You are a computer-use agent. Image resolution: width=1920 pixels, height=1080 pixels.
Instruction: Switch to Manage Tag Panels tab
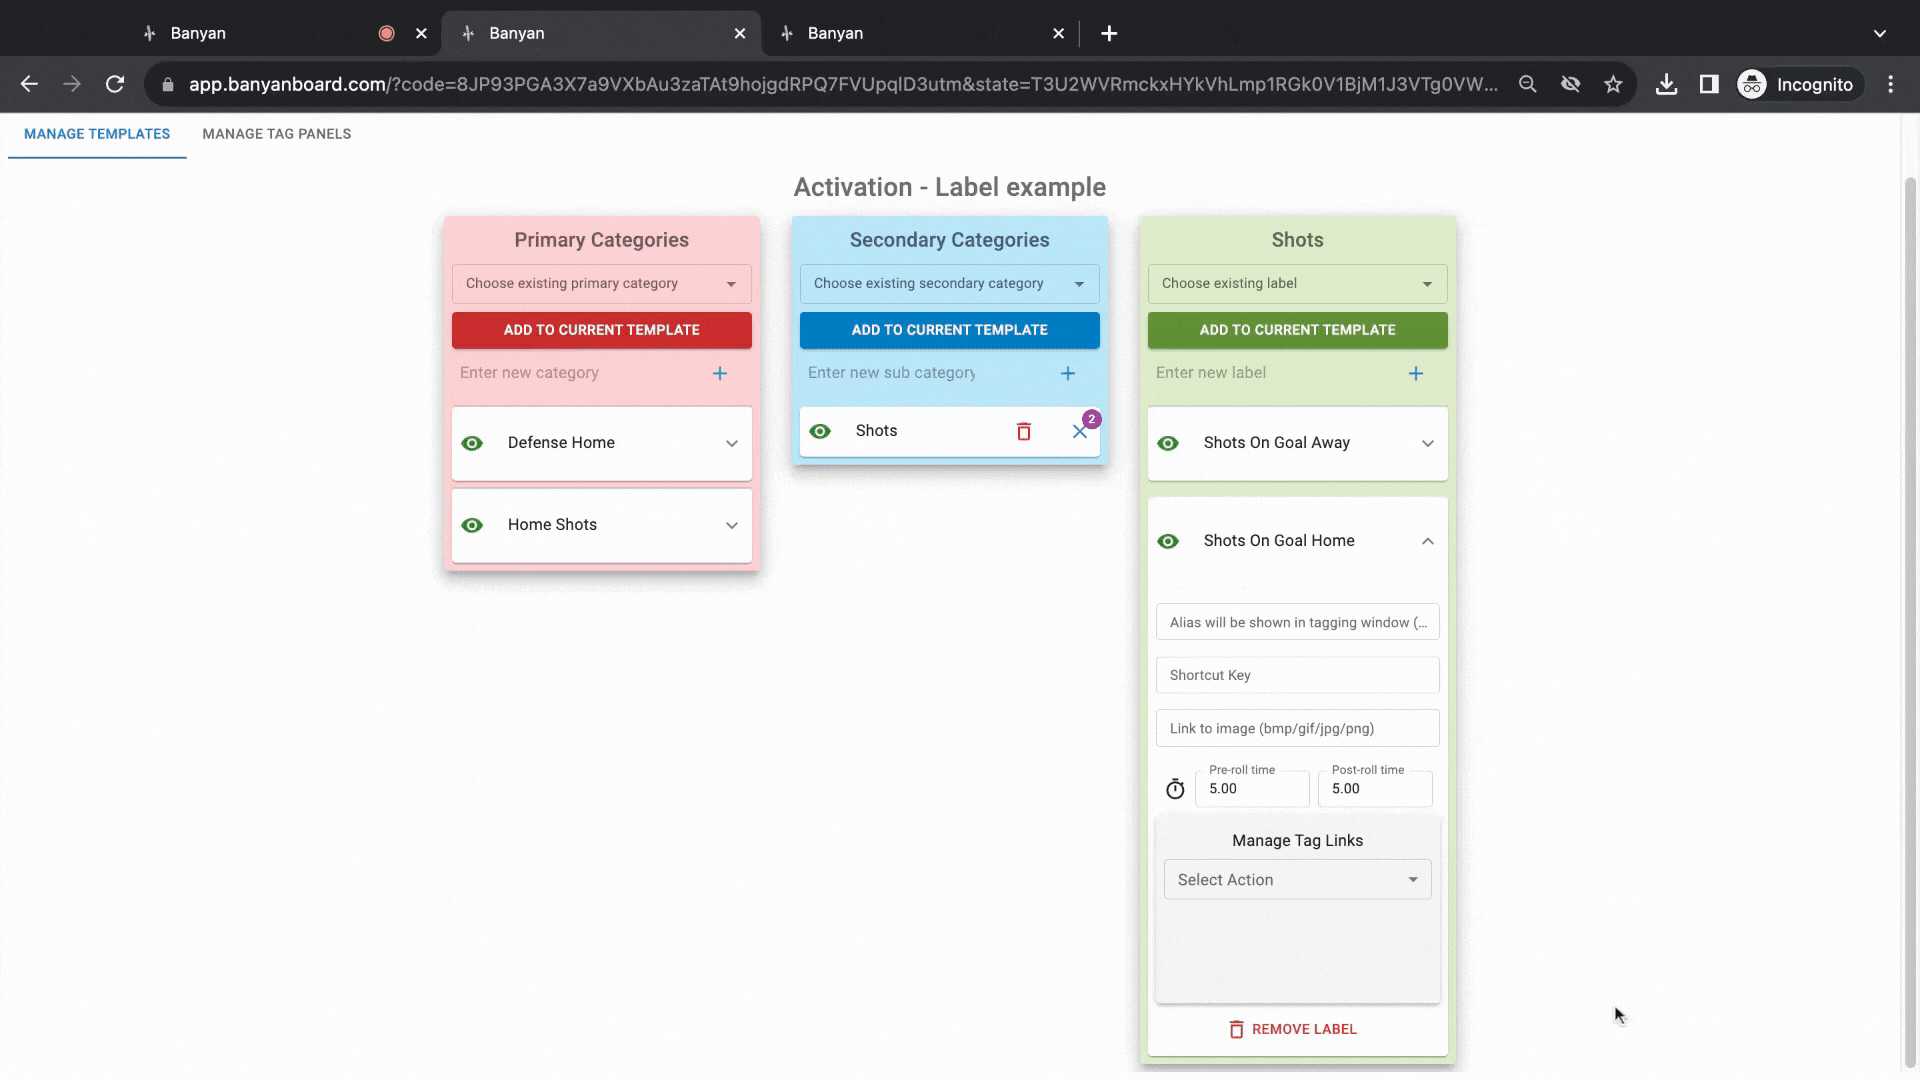tap(277, 134)
